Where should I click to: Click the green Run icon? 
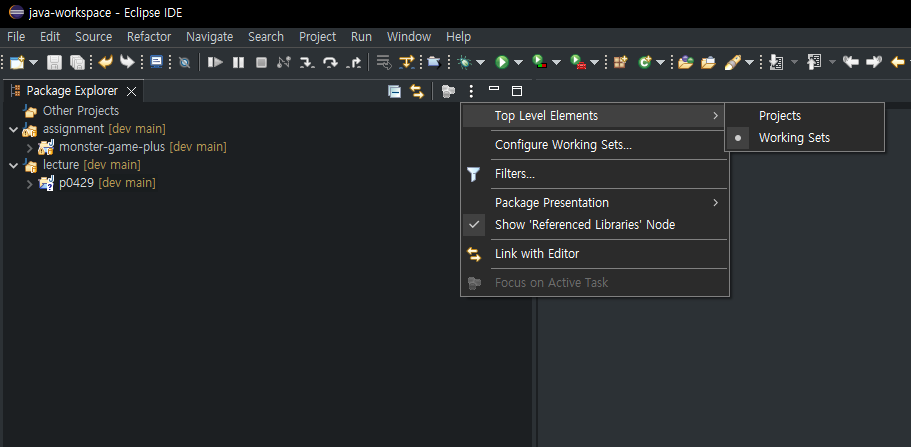pos(502,62)
